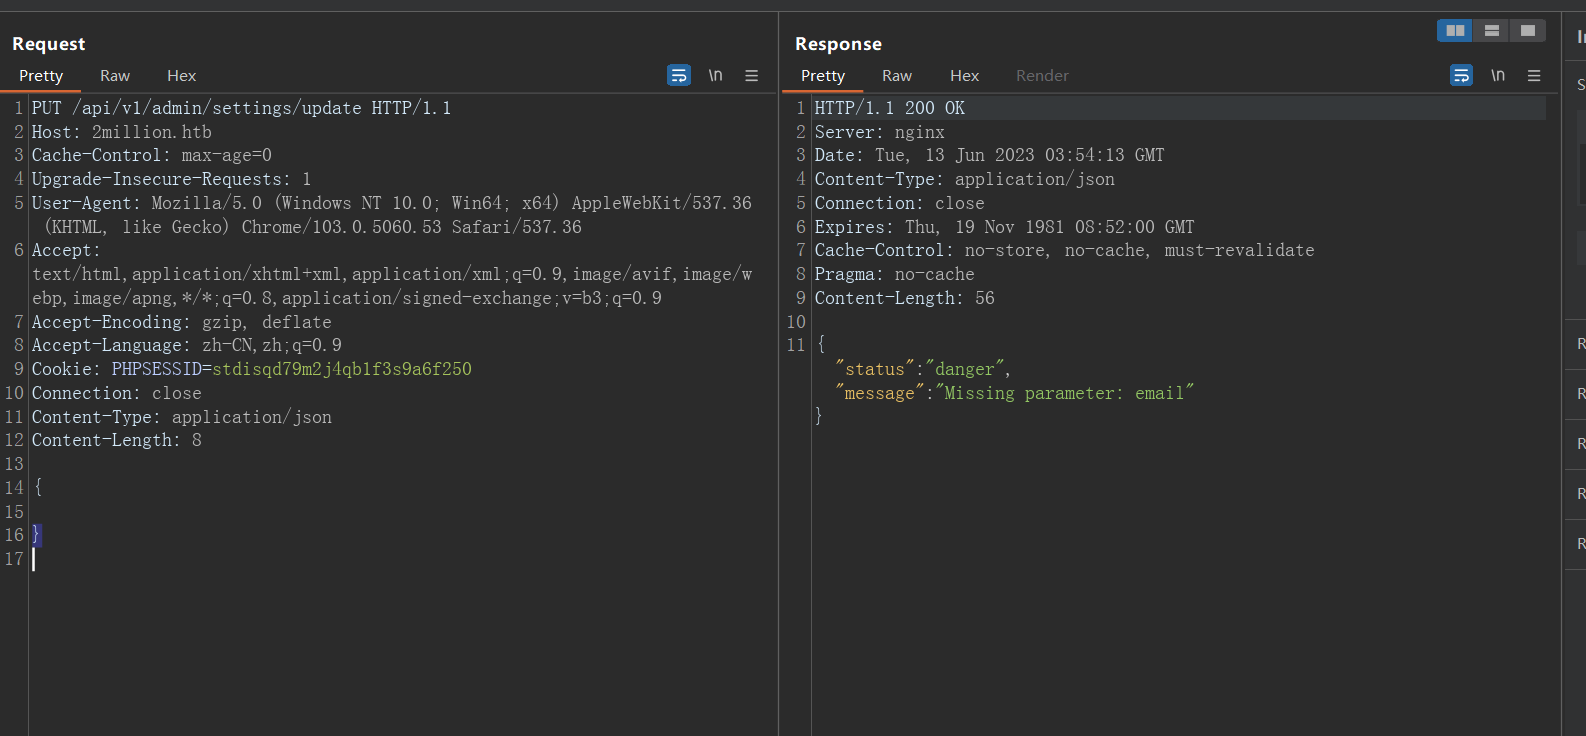
Task: Click the Cache-Control: max-age=0 request header
Action: click(152, 155)
